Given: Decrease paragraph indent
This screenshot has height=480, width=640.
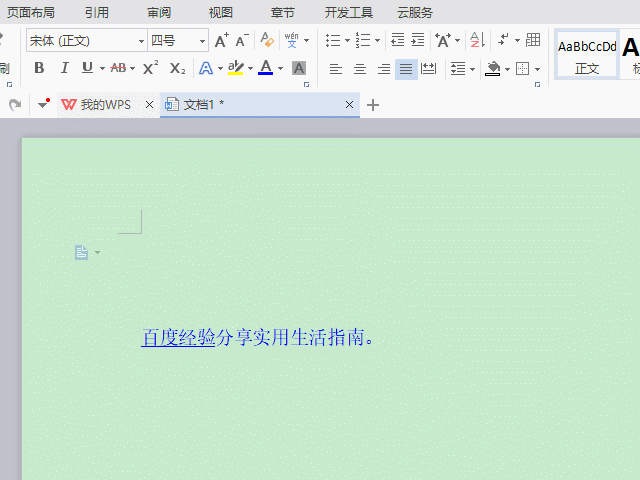Looking at the screenshot, I should point(398,40).
